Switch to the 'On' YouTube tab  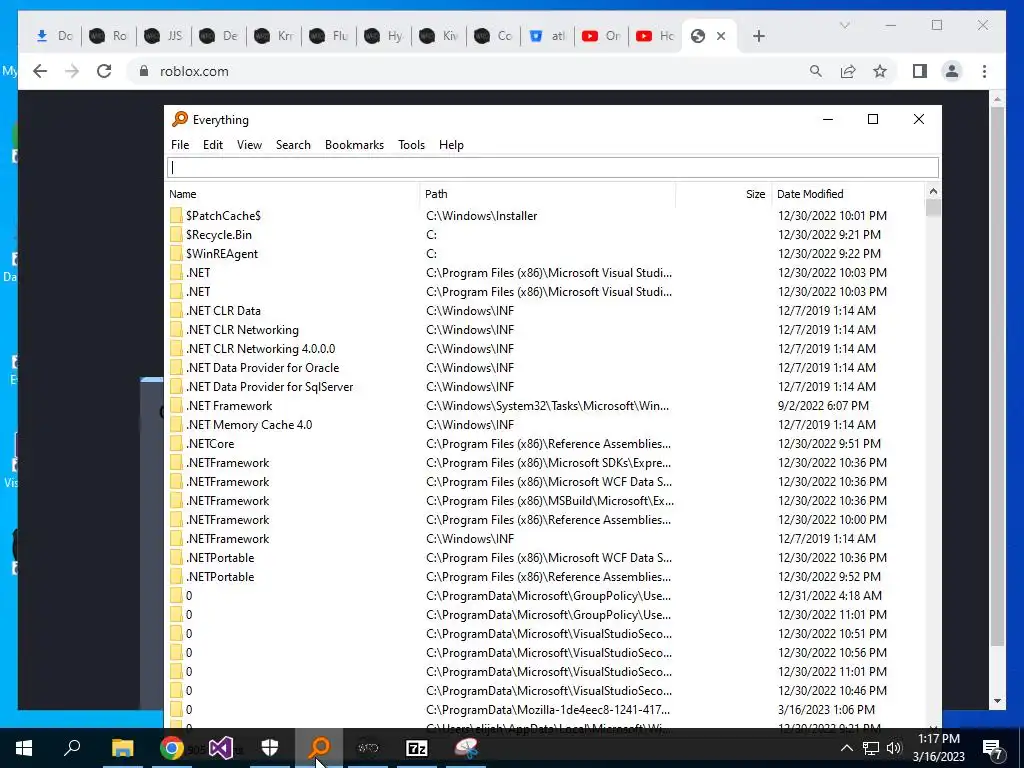click(x=601, y=36)
